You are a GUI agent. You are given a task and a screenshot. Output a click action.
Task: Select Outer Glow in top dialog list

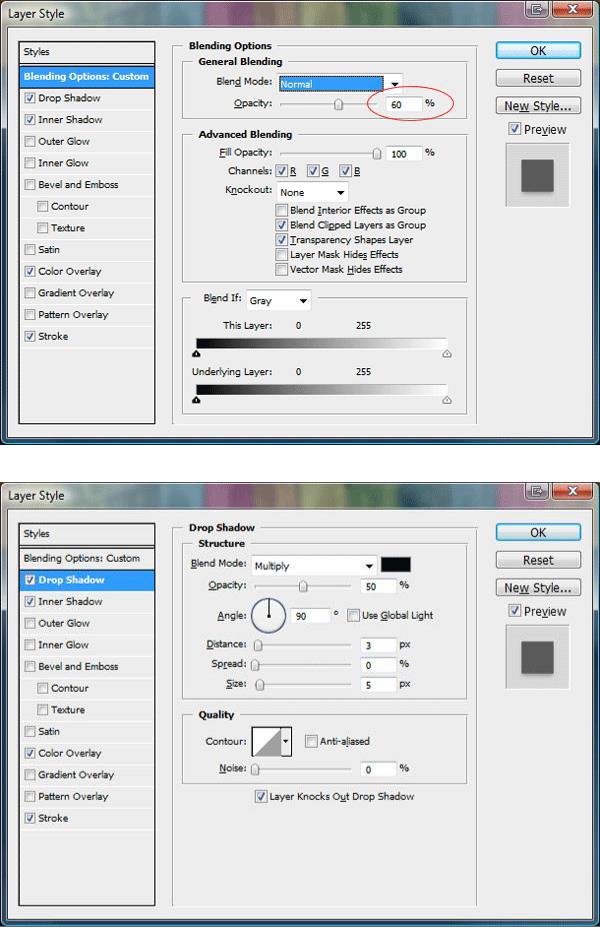[x=87, y=141]
